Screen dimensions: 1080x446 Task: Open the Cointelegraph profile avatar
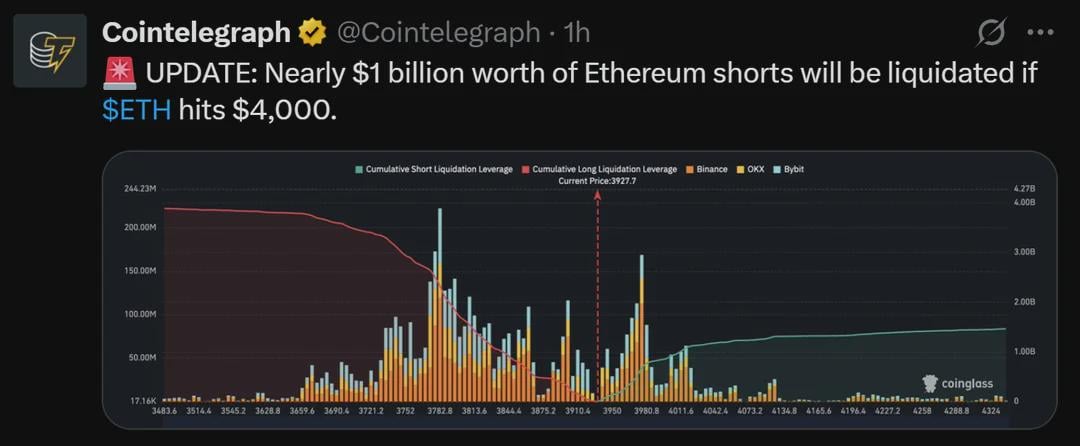(50, 50)
